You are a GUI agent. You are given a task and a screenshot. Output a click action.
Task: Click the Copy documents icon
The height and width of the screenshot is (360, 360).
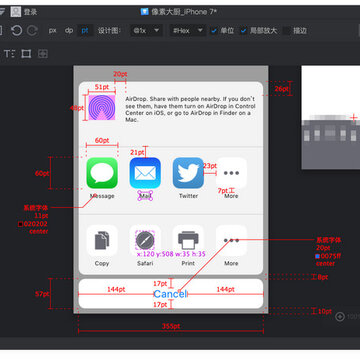coord(102,240)
